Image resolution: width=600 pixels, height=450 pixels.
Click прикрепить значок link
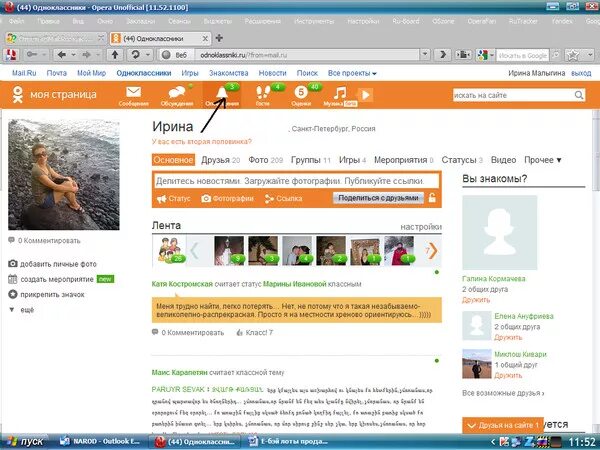pyautogui.click(x=46, y=295)
